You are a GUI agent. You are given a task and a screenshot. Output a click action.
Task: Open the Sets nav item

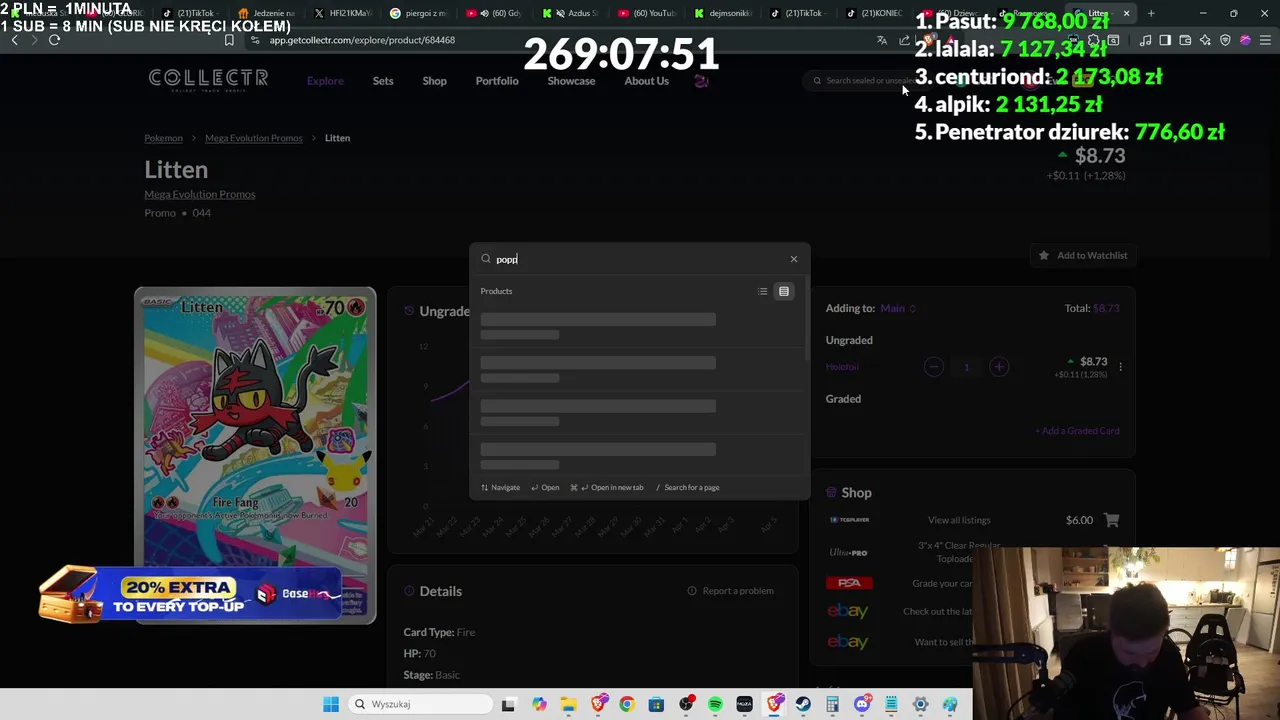pyautogui.click(x=383, y=81)
